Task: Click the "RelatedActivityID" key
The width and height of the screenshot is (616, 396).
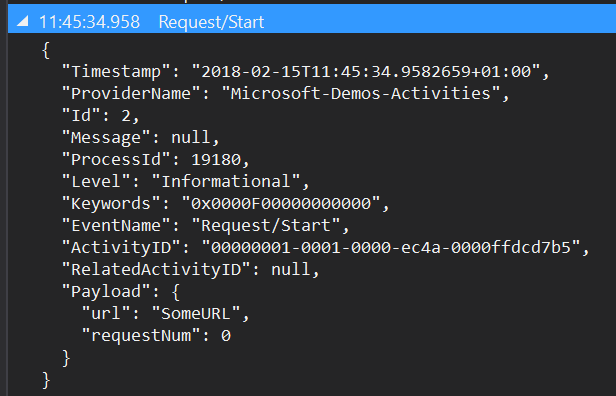Action: tap(156, 270)
